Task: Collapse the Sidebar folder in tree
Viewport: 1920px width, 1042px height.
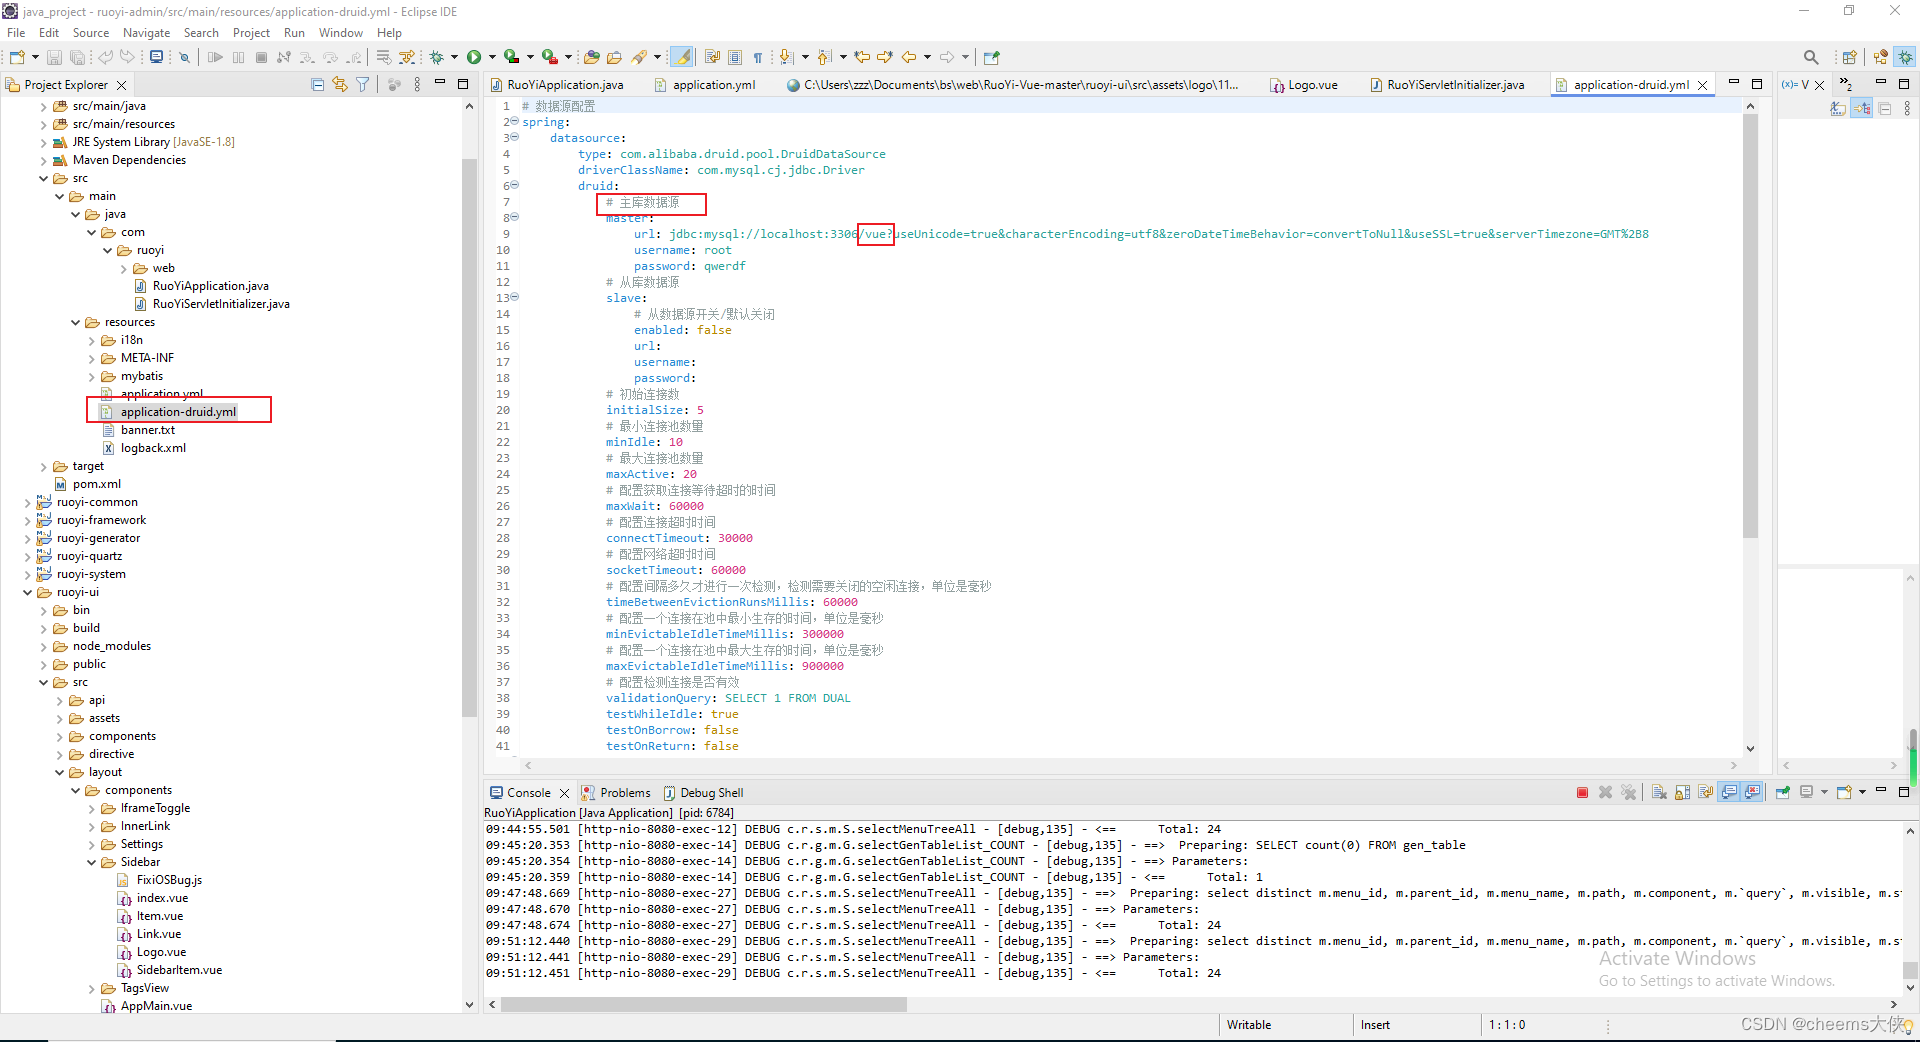Action: point(91,862)
